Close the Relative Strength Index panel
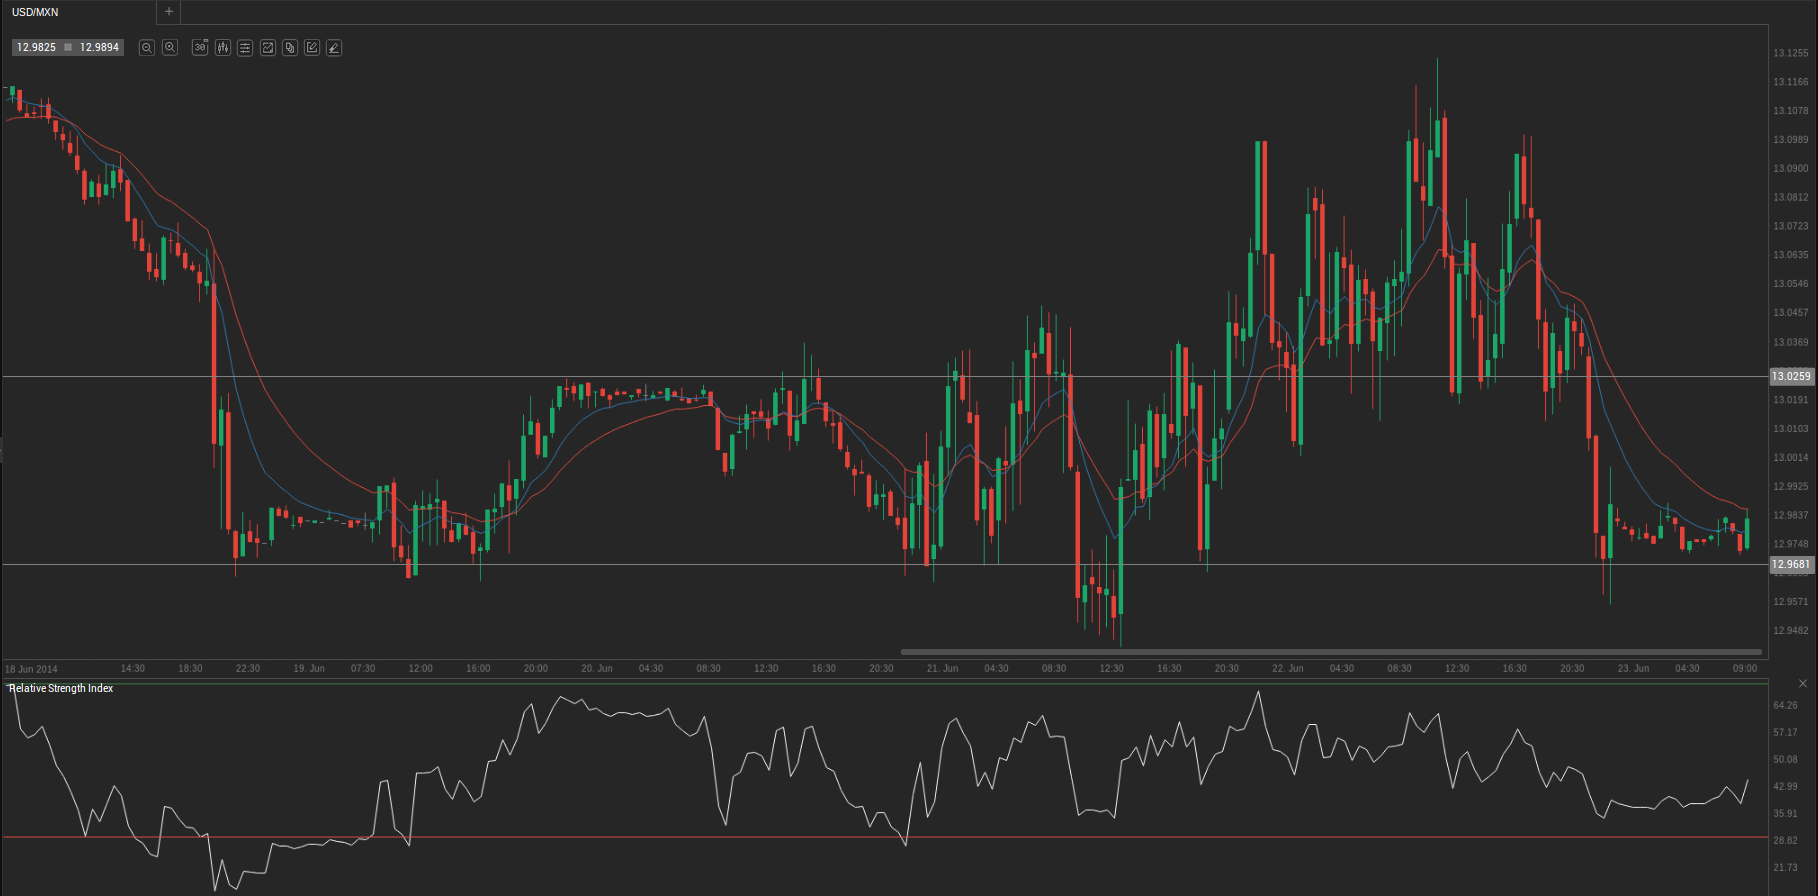The image size is (1818, 896). coord(1803,684)
